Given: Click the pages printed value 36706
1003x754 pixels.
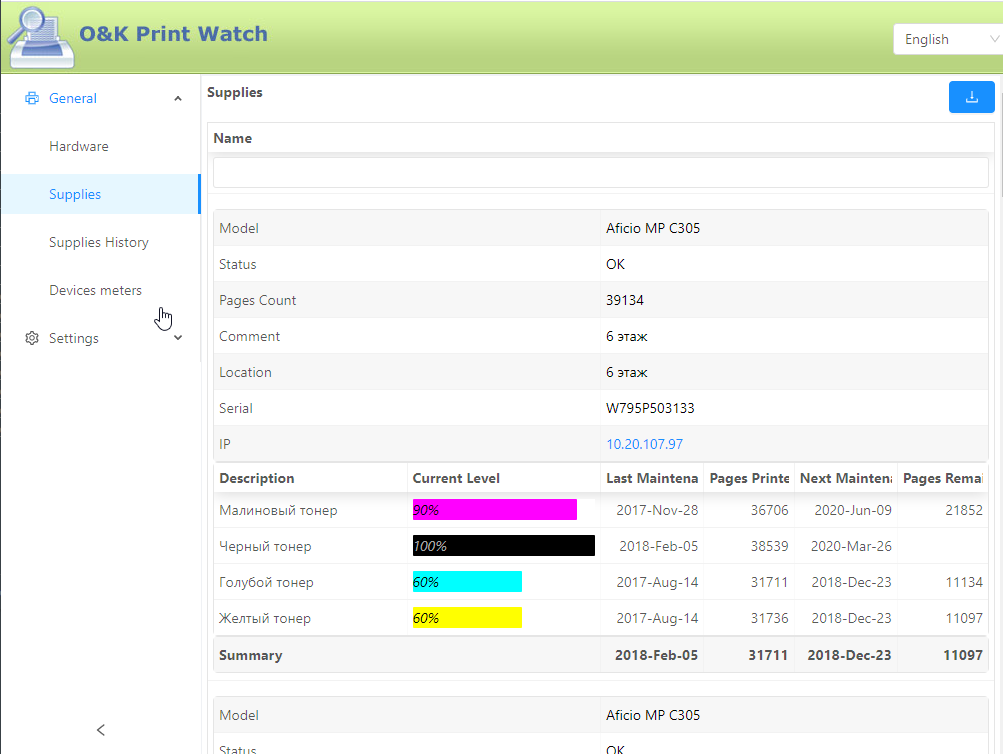Looking at the screenshot, I should [x=770, y=510].
